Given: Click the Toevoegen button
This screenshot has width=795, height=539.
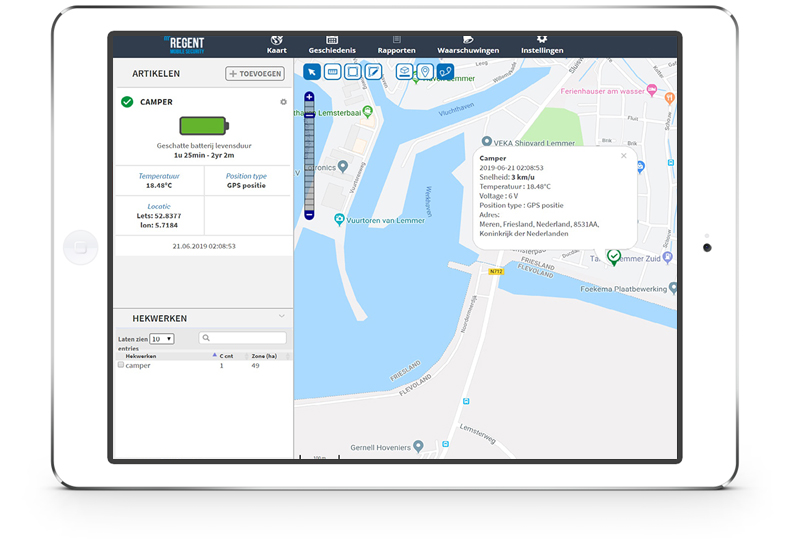Looking at the screenshot, I should pyautogui.click(x=255, y=74).
